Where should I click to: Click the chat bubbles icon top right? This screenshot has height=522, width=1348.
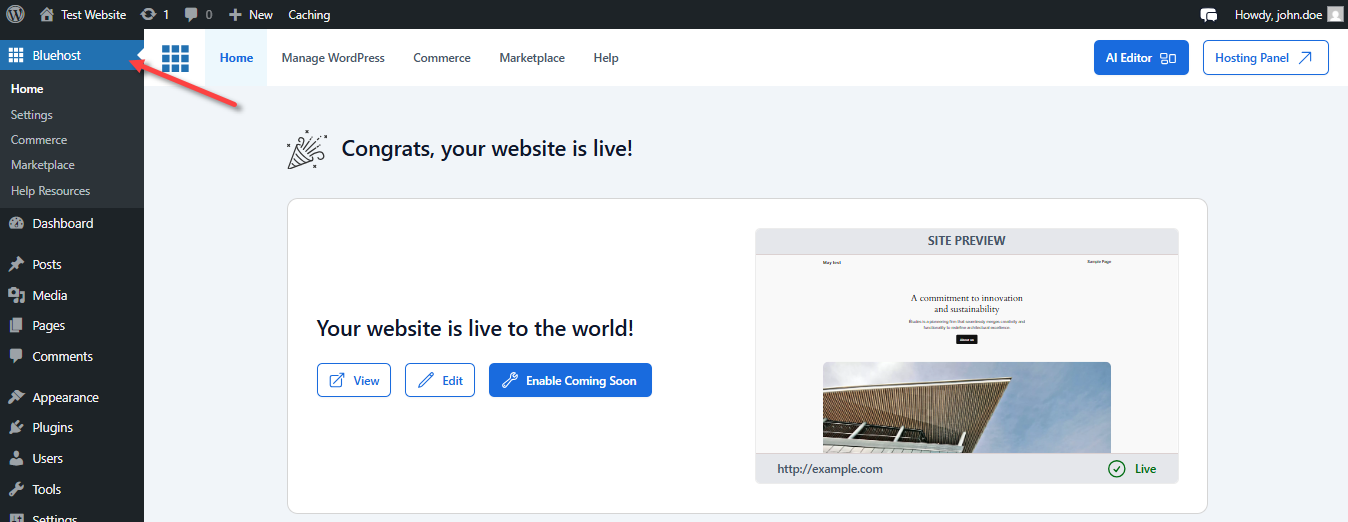[1209, 14]
